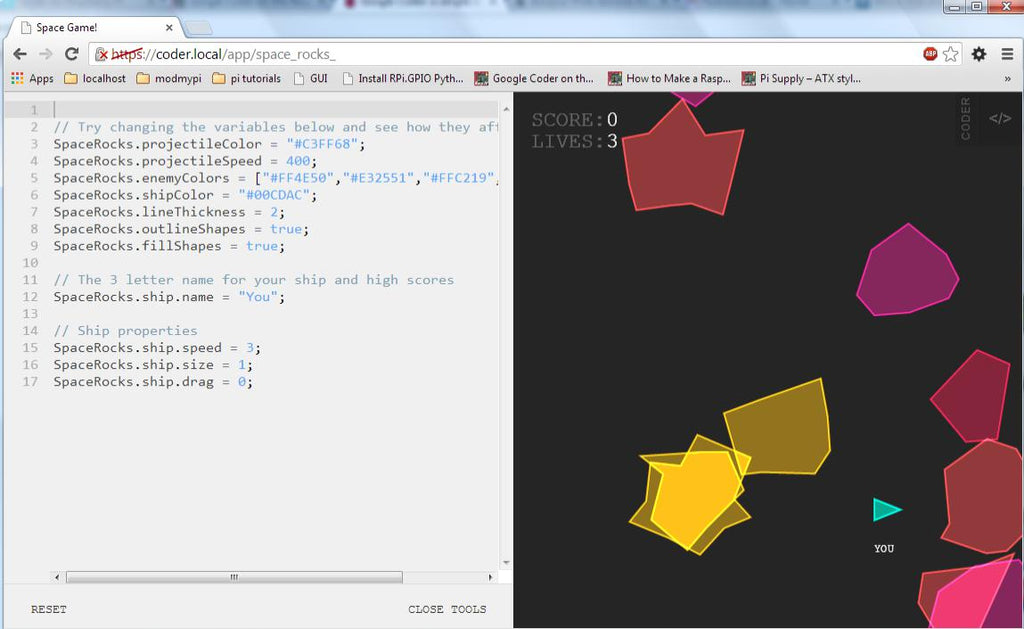Open the Chrome hamburger menu
The width and height of the screenshot is (1024, 629).
(x=1007, y=54)
